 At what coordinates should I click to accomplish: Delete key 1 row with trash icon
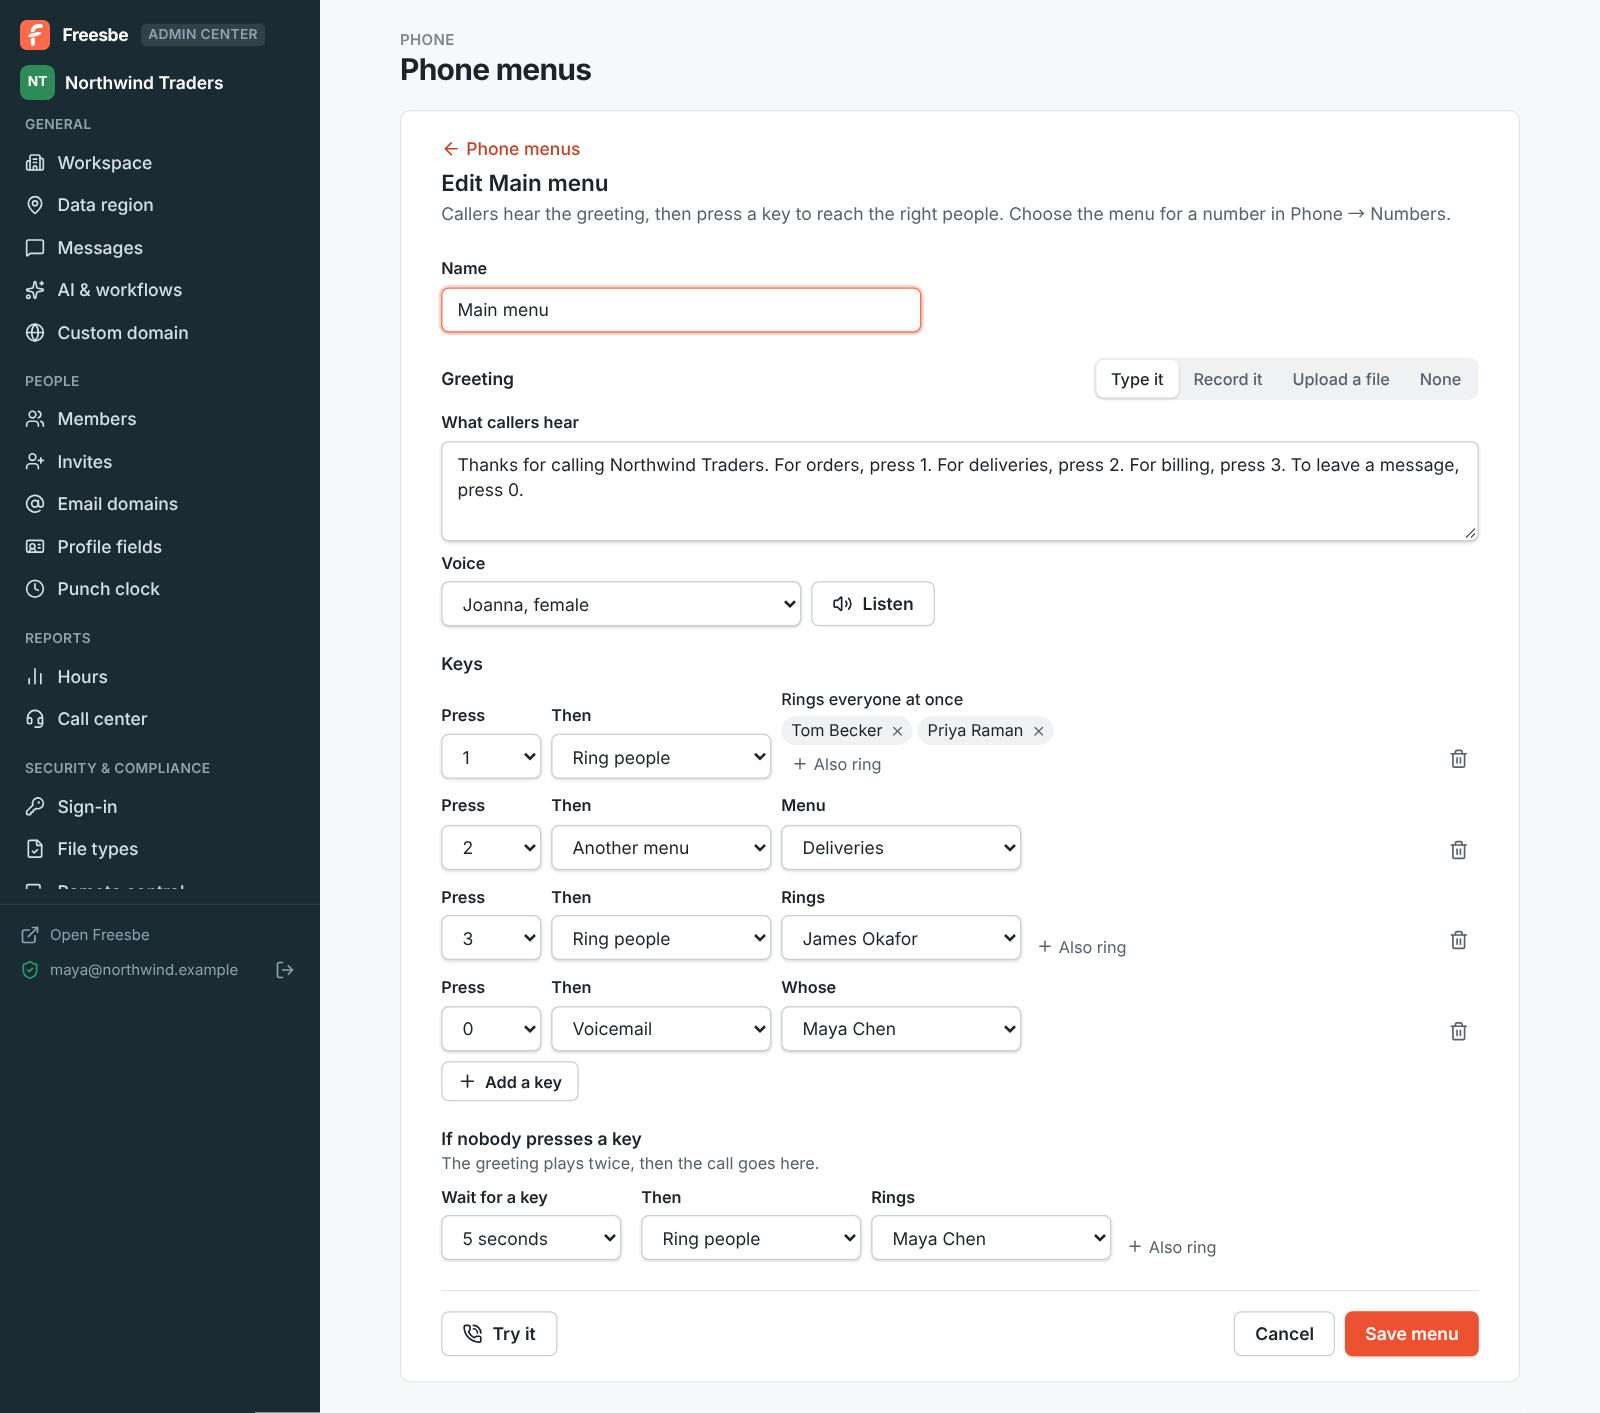[x=1459, y=759]
